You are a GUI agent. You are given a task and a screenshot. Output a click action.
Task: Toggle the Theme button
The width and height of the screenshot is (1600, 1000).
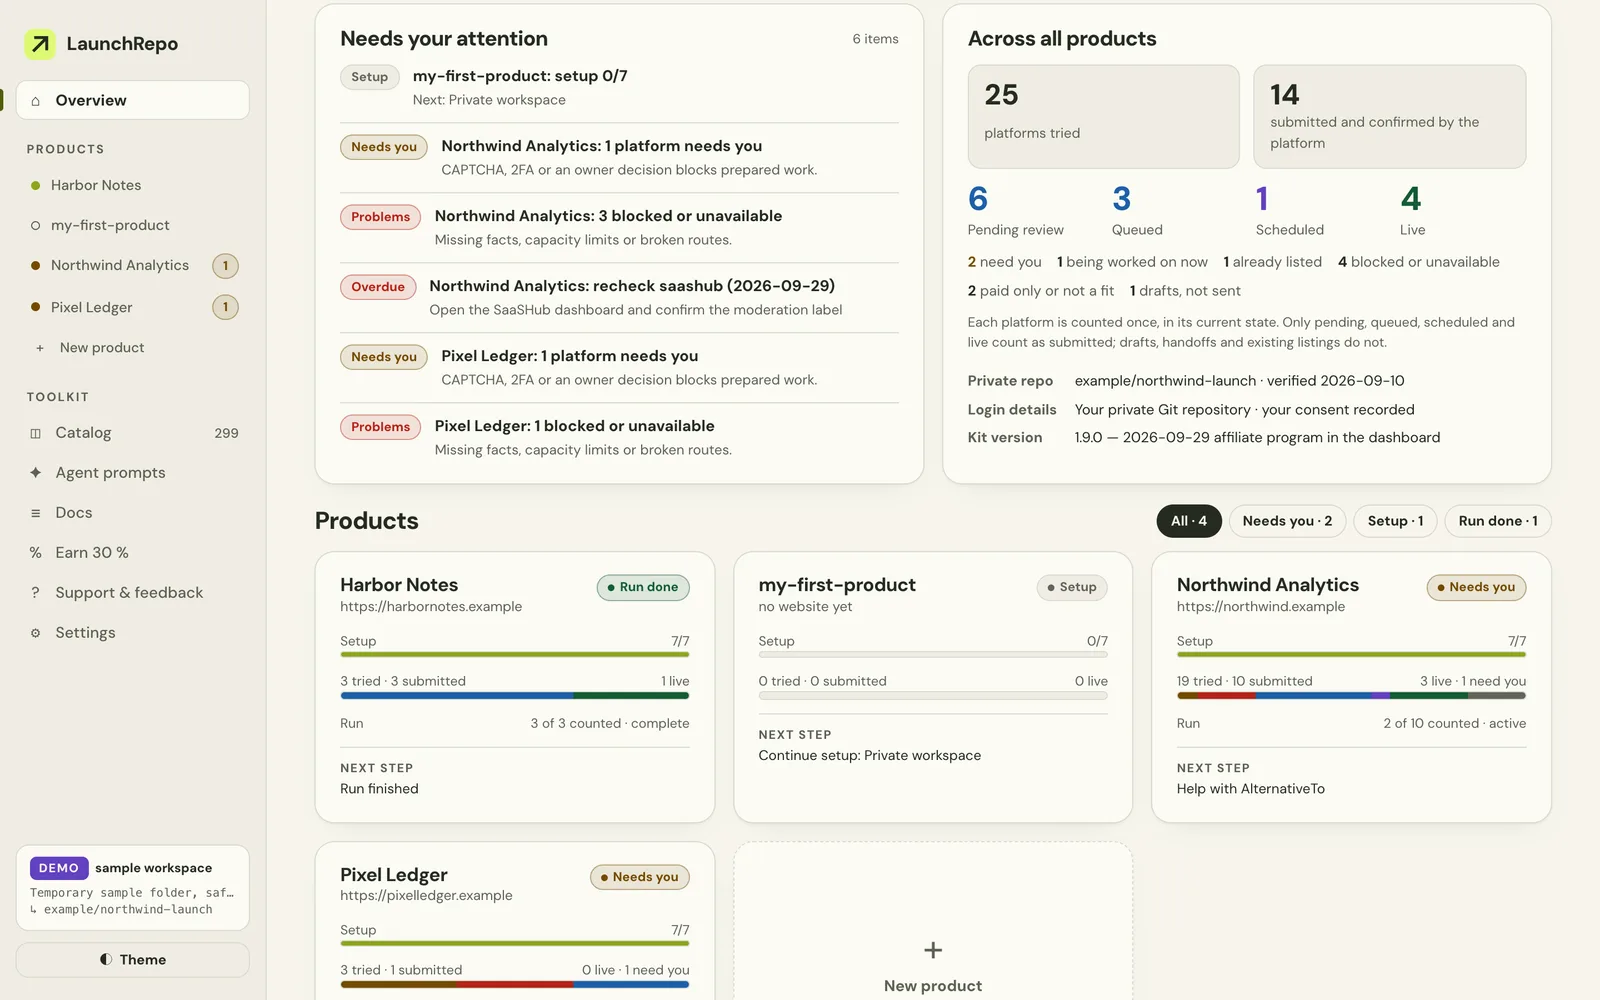[133, 960]
